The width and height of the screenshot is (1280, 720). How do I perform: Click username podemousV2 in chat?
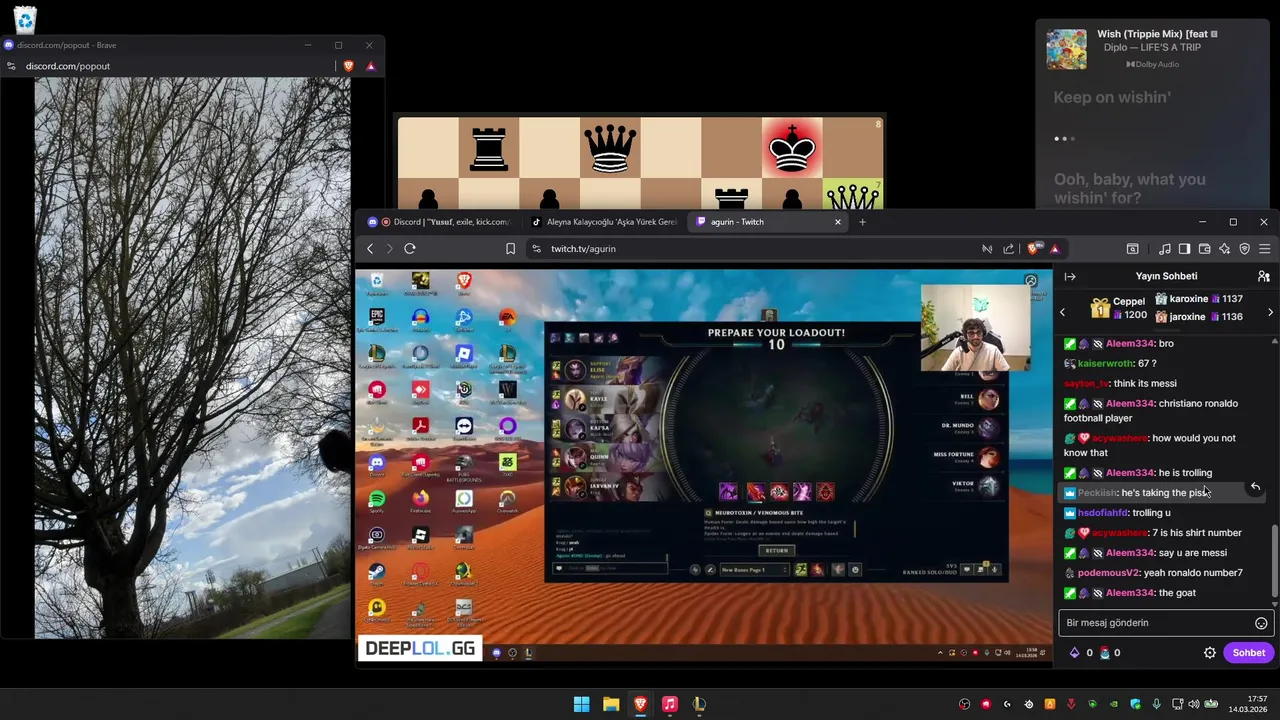point(1108,573)
